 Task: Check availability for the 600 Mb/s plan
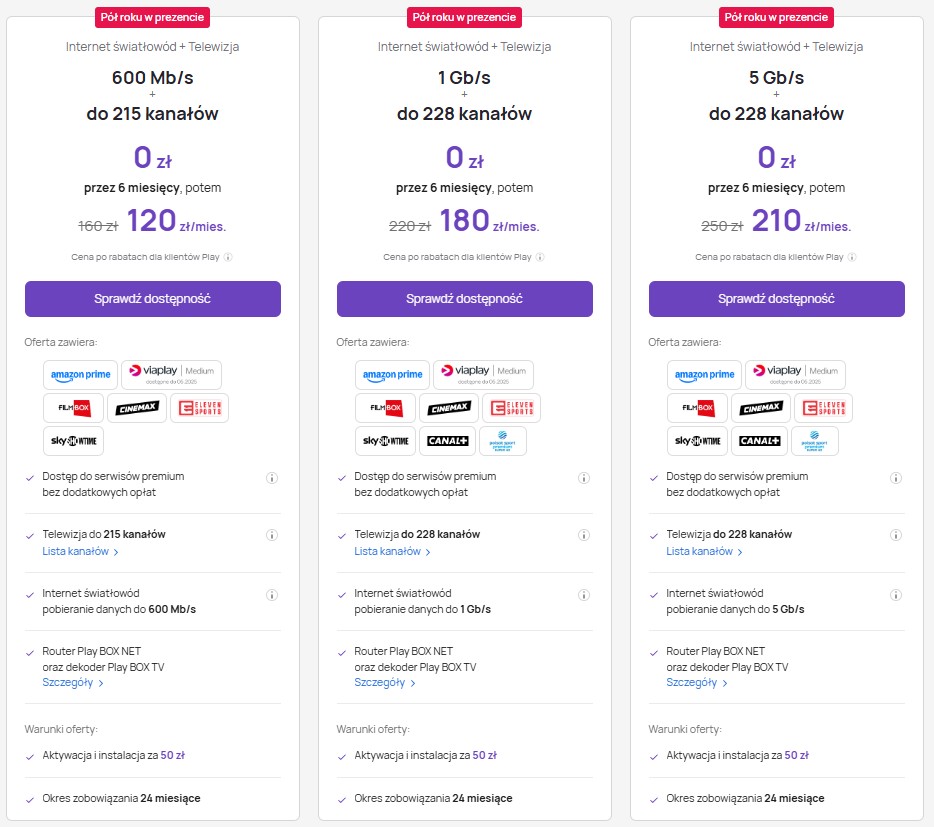(152, 299)
